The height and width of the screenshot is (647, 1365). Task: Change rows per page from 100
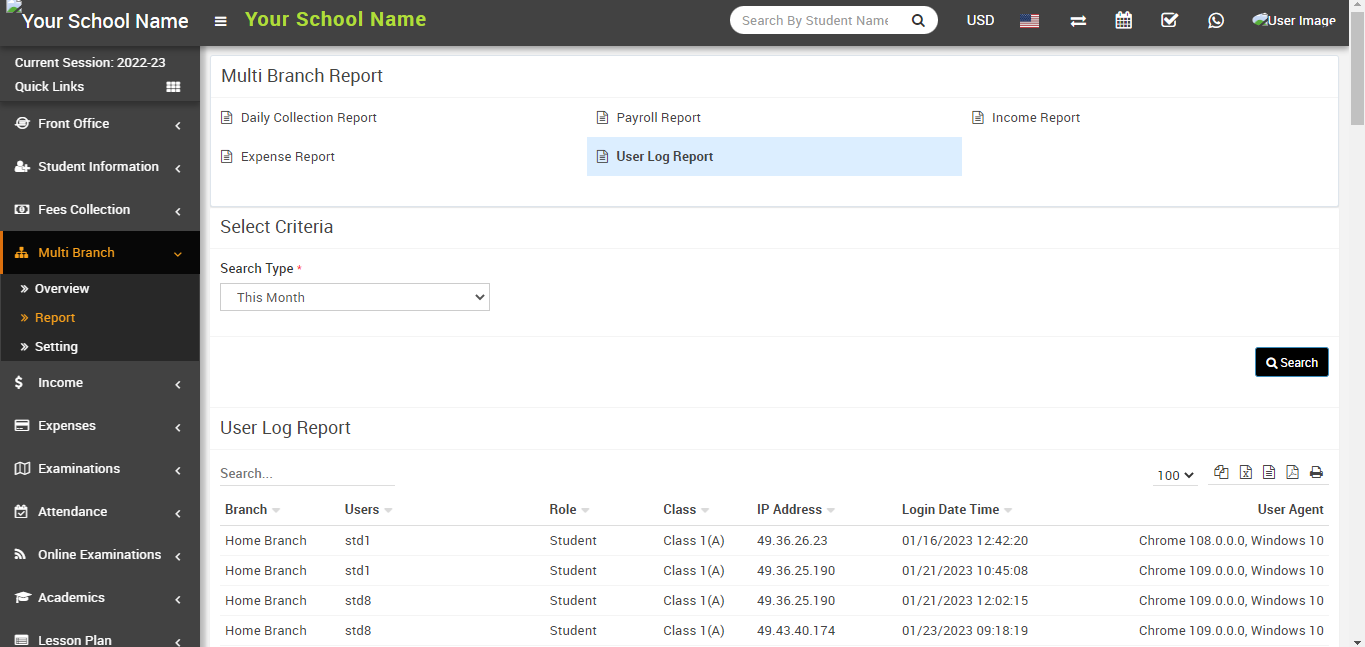pos(1175,476)
